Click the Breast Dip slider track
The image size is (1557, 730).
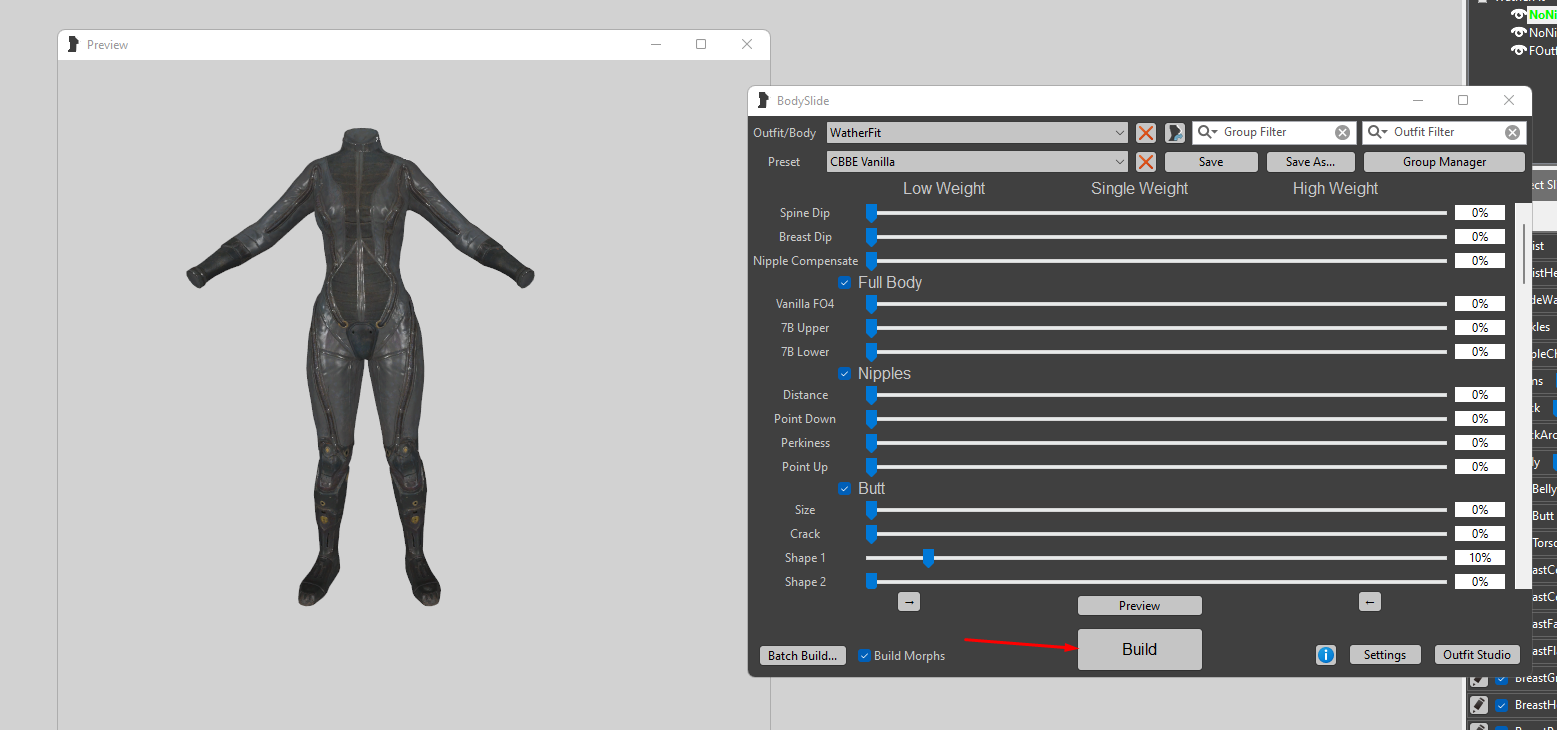[x=1156, y=237]
